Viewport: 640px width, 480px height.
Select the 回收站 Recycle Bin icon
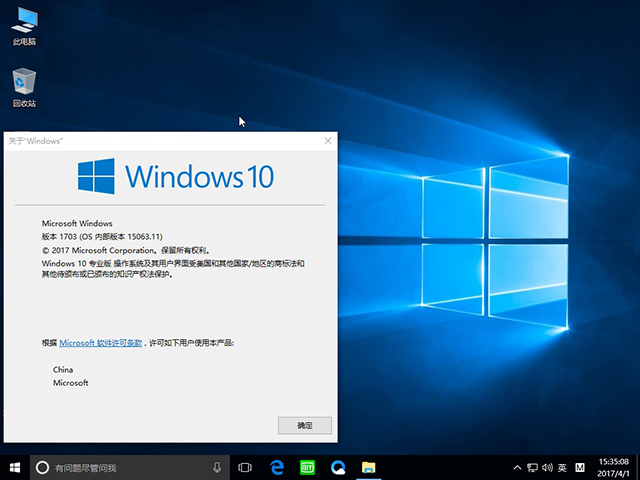coord(24,84)
